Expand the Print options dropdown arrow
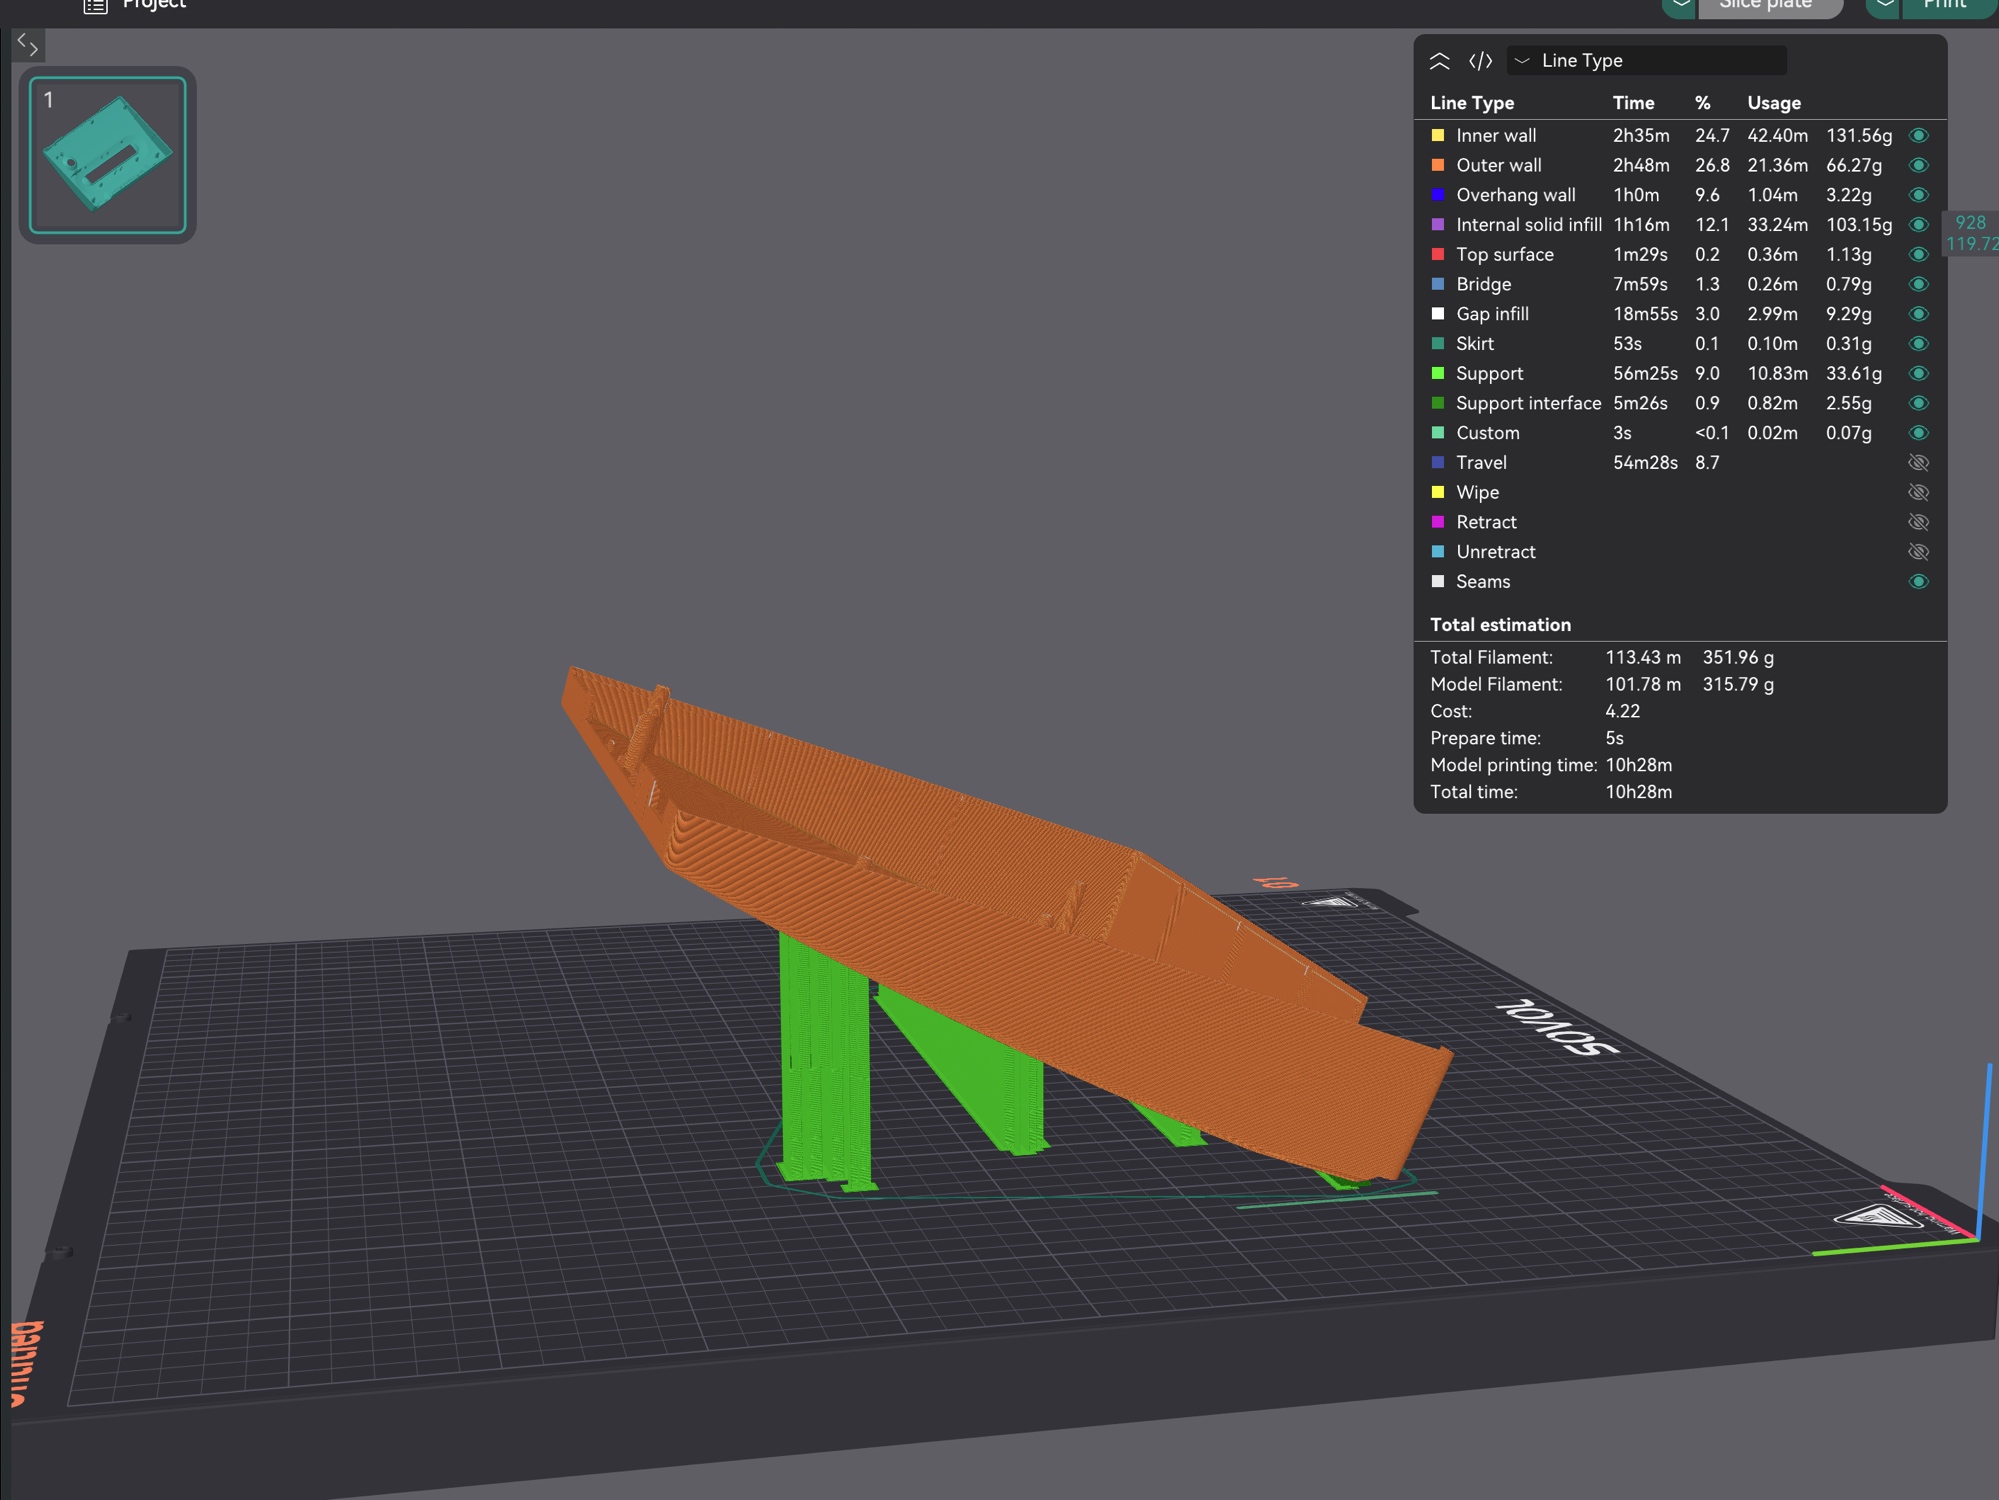The height and width of the screenshot is (1500, 1999). tap(1884, 6)
